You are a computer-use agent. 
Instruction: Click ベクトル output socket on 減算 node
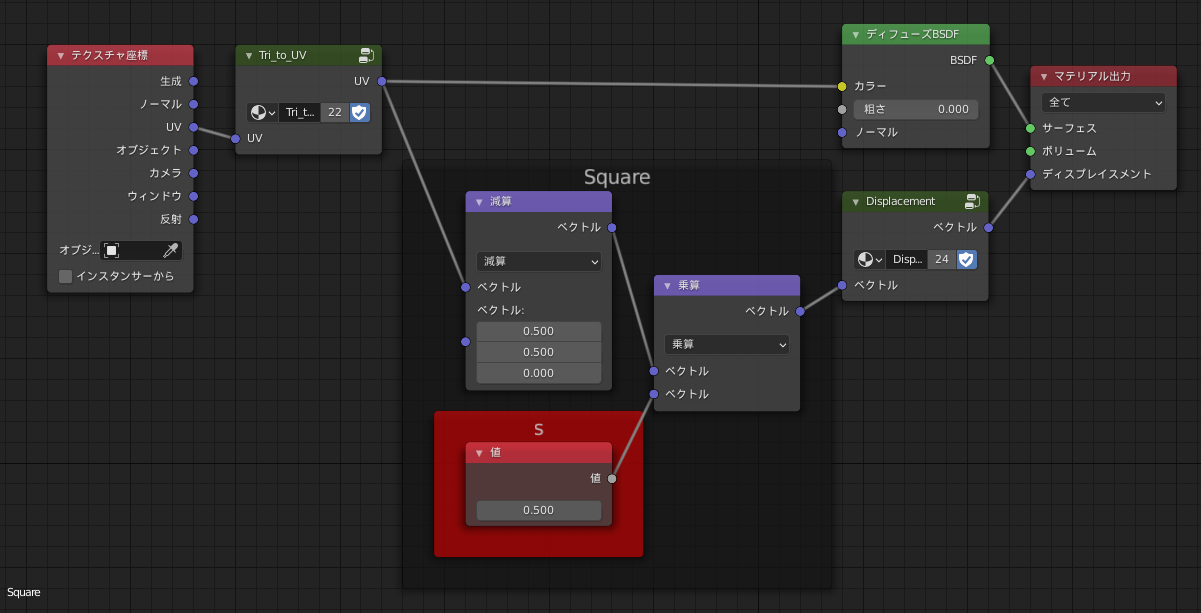(x=612, y=227)
